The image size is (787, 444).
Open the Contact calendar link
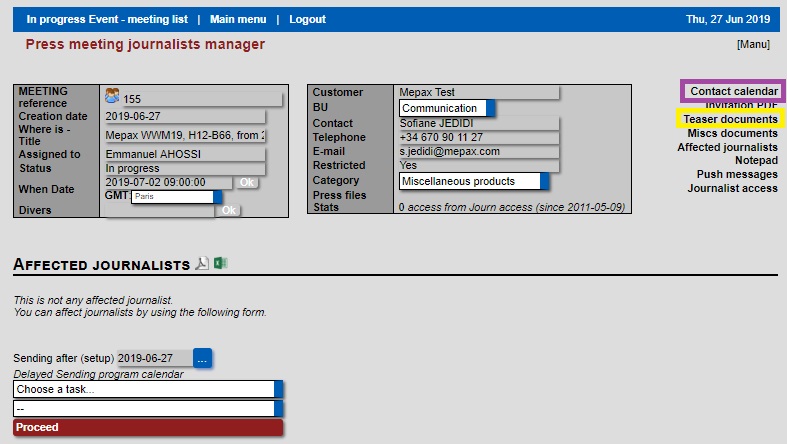[x=733, y=91]
